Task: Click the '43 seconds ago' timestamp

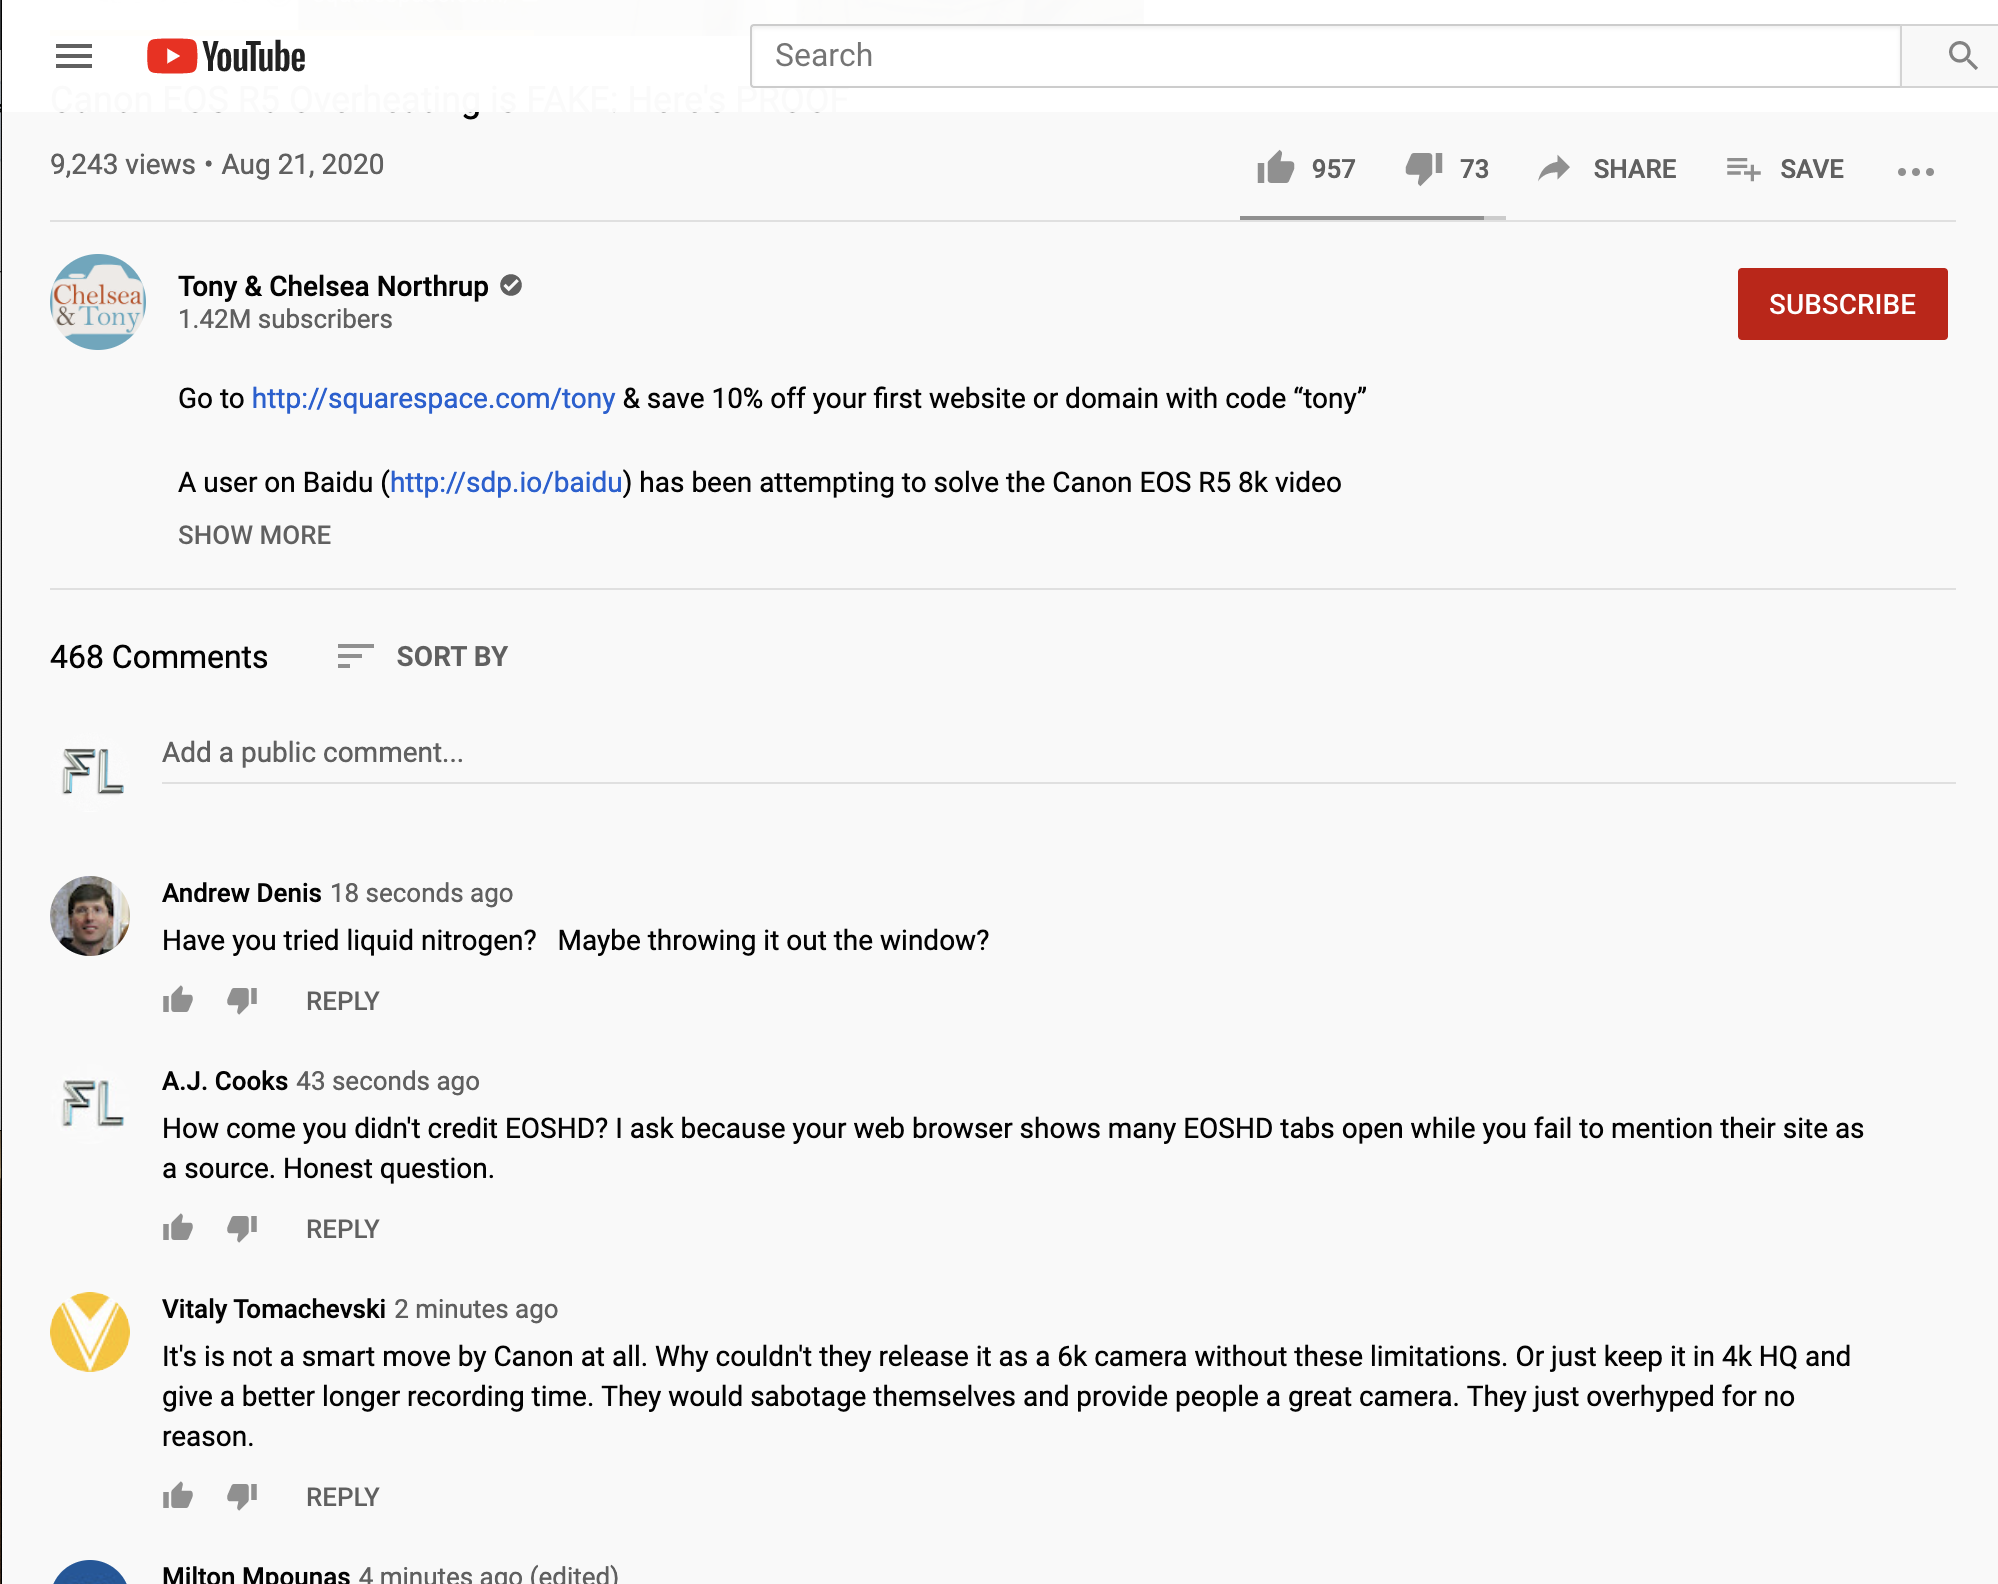Action: click(x=388, y=1081)
